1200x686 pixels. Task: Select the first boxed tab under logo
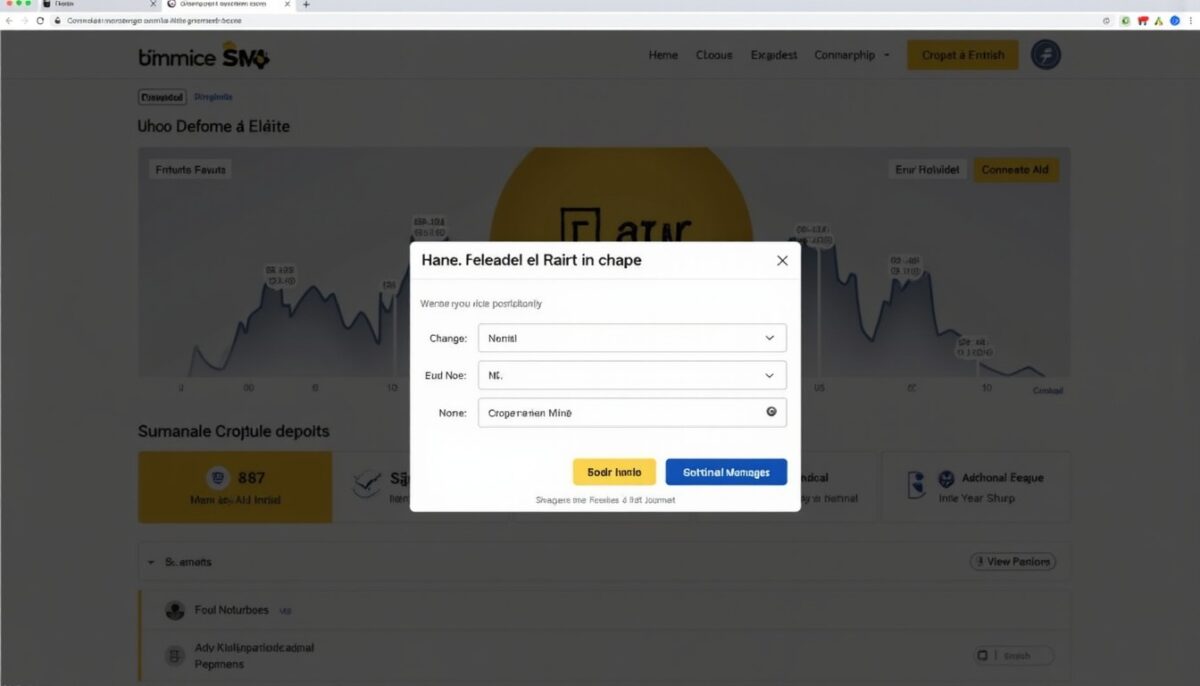162,97
